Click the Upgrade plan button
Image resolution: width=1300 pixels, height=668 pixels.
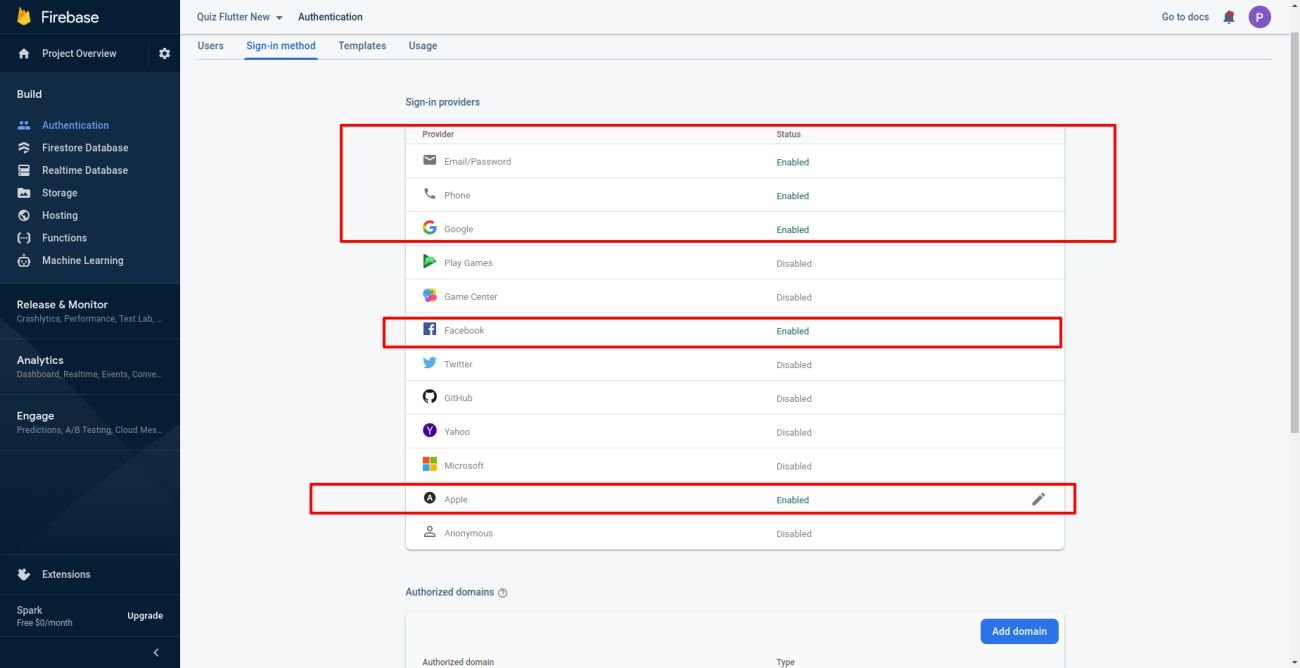point(145,616)
